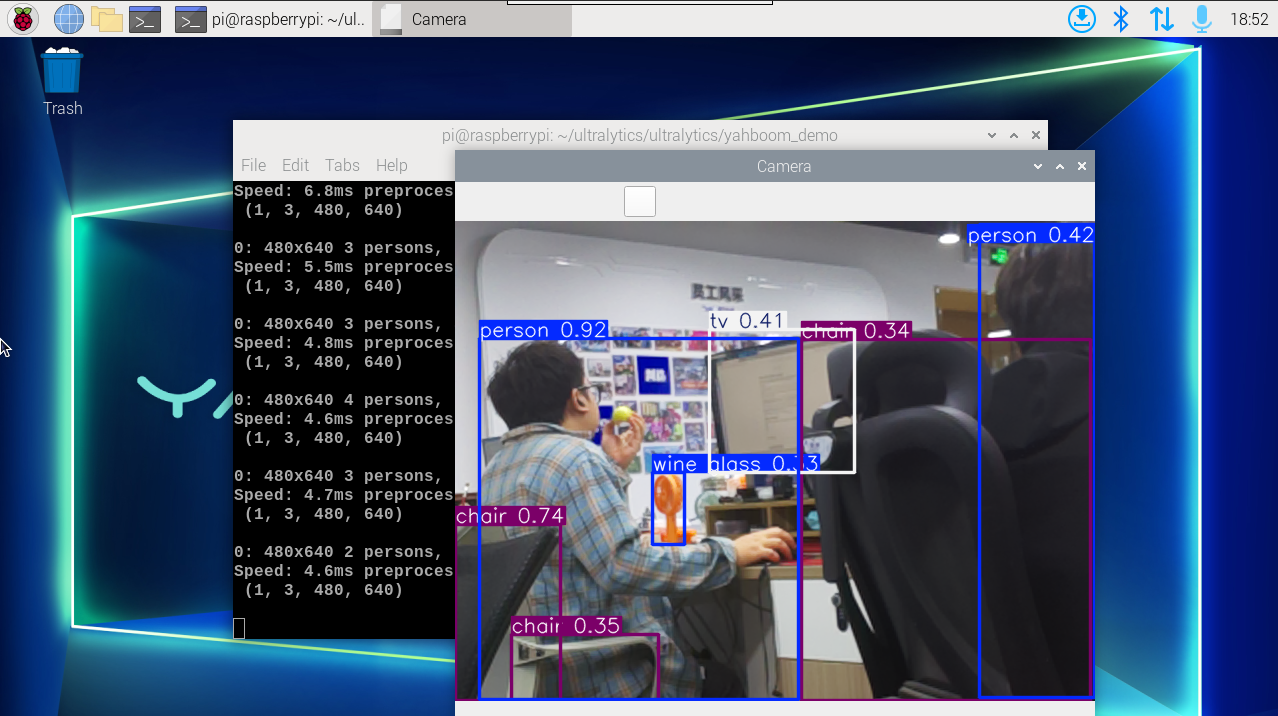The height and width of the screenshot is (716, 1278).
Task: Click the 'chair 0.74' detection label
Action: [511, 516]
